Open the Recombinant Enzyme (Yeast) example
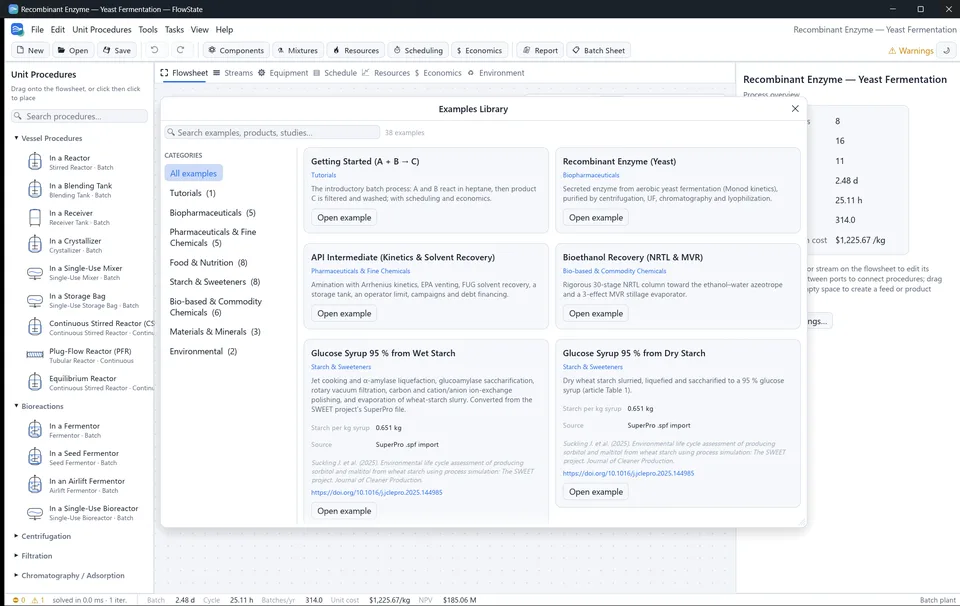The width and height of the screenshot is (960, 606). [596, 217]
